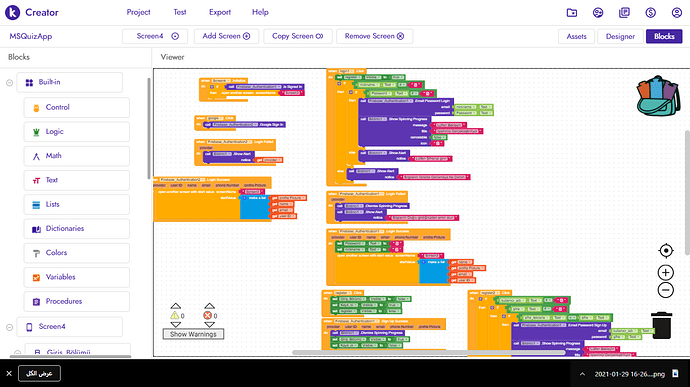Collapse the Screen4 component tree

click(x=9, y=327)
